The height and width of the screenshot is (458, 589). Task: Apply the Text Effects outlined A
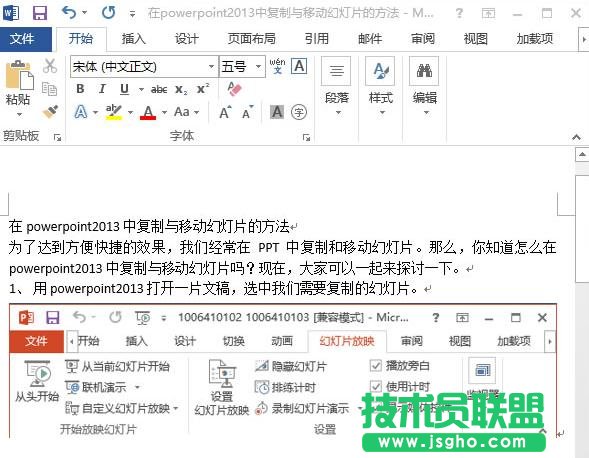(x=81, y=112)
